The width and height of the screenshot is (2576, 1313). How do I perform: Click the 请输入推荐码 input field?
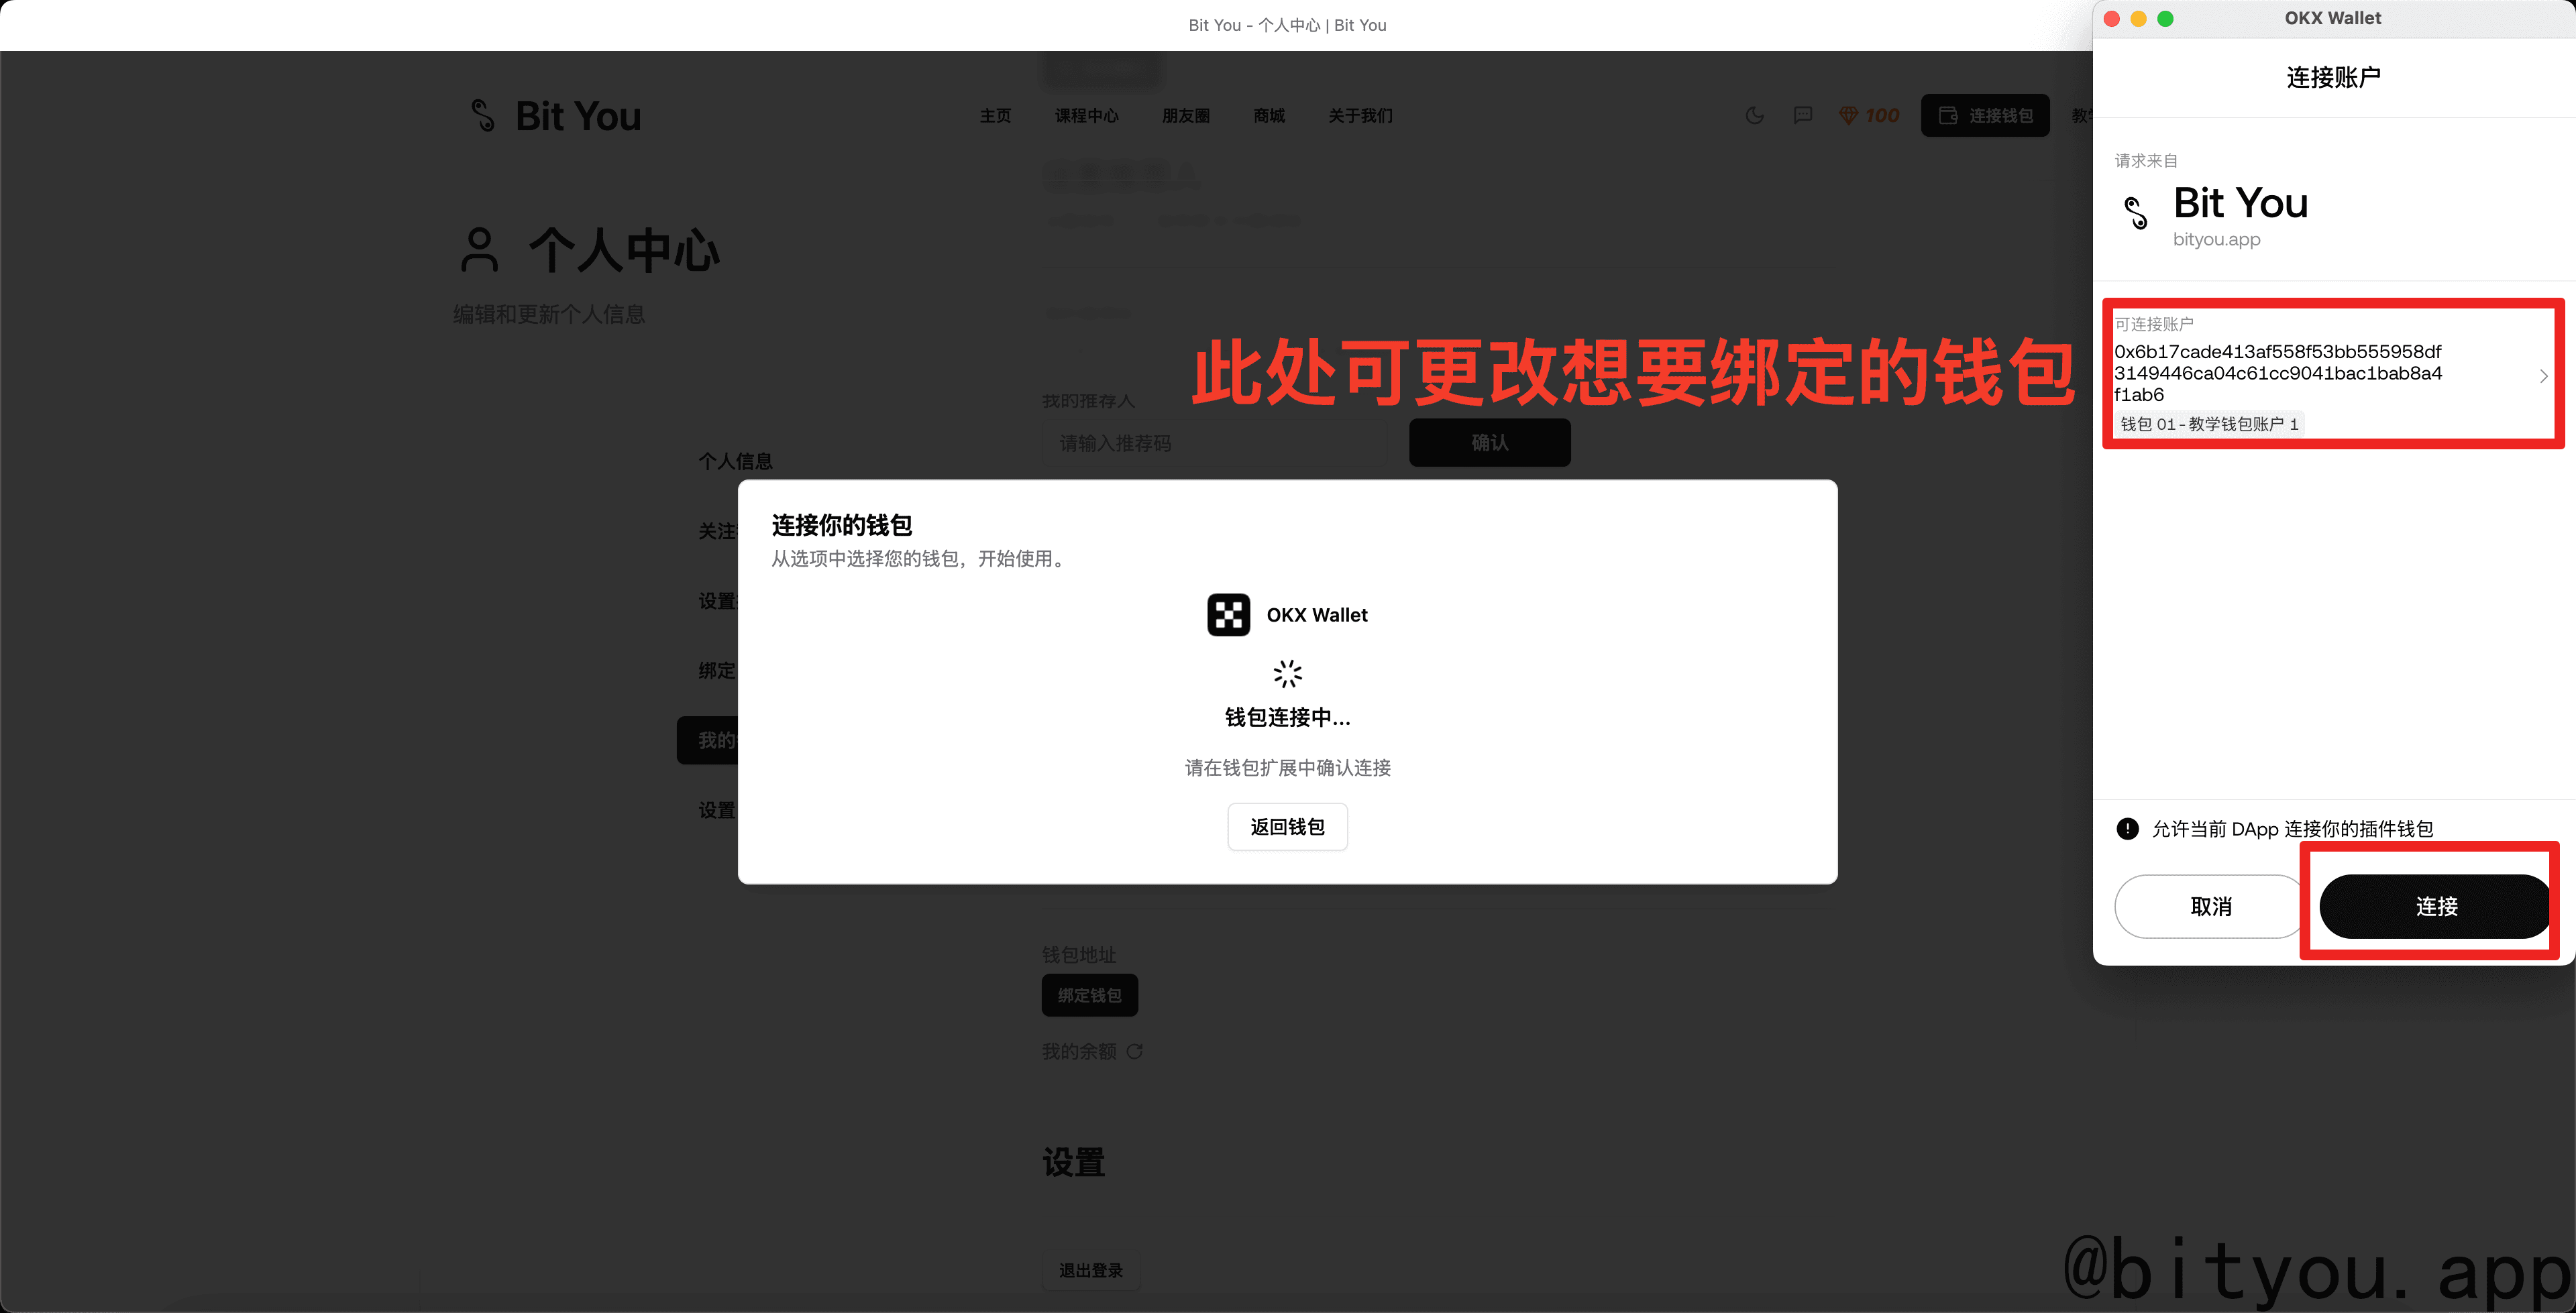(1214, 443)
